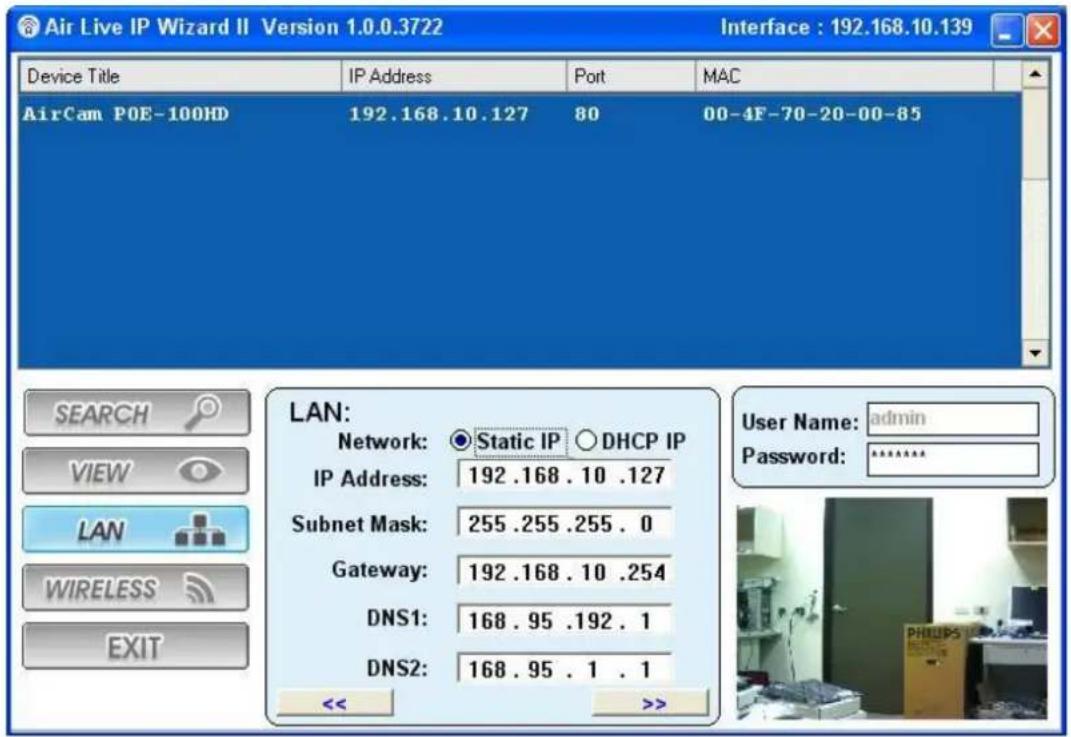The height and width of the screenshot is (737, 1071).
Task: Click the Subnet Mask input field
Action: click(564, 523)
